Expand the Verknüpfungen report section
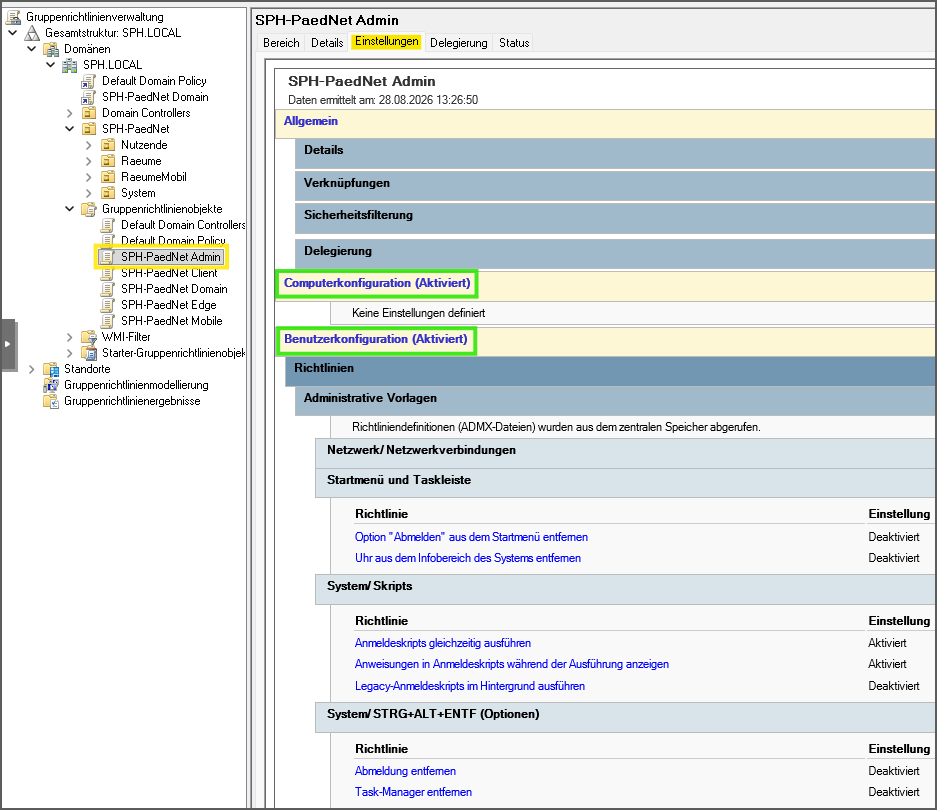The image size is (937, 810). (615, 185)
